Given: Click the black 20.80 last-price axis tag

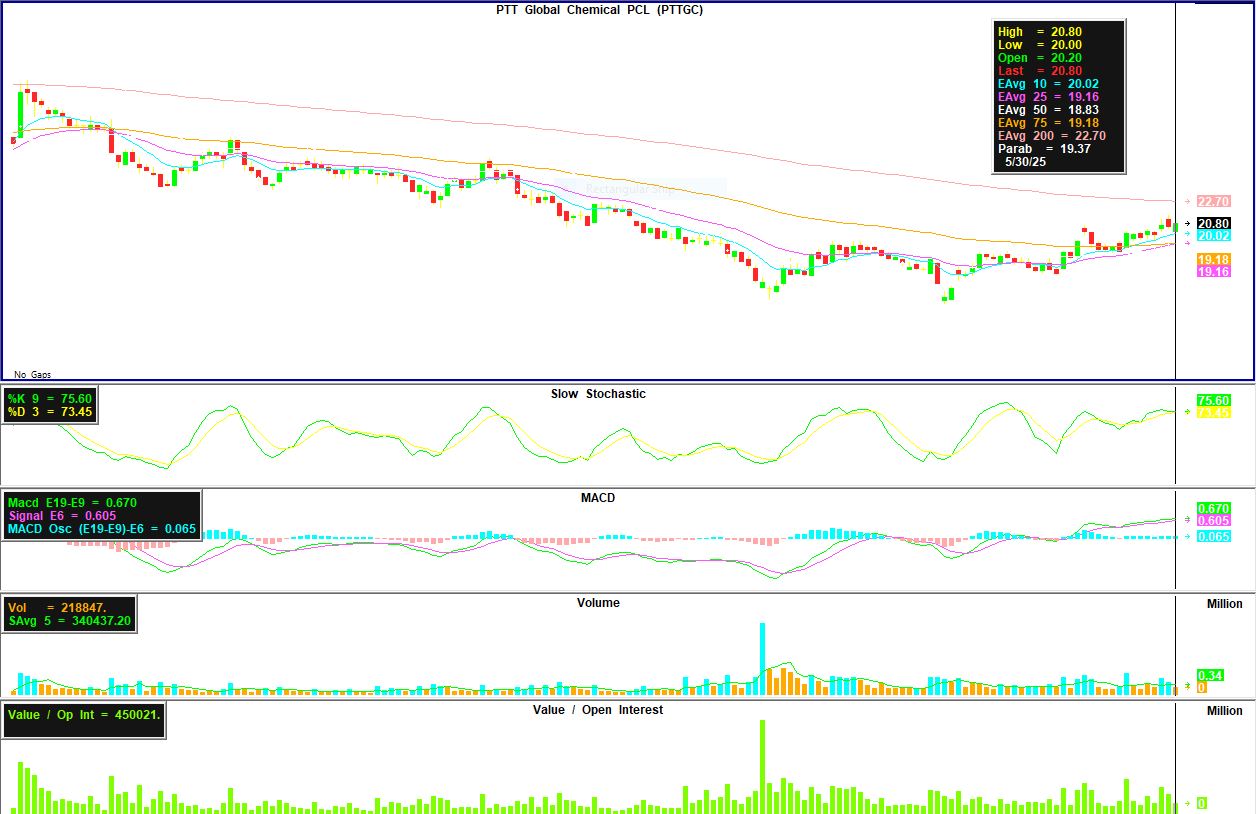Looking at the screenshot, I should 1213,223.
